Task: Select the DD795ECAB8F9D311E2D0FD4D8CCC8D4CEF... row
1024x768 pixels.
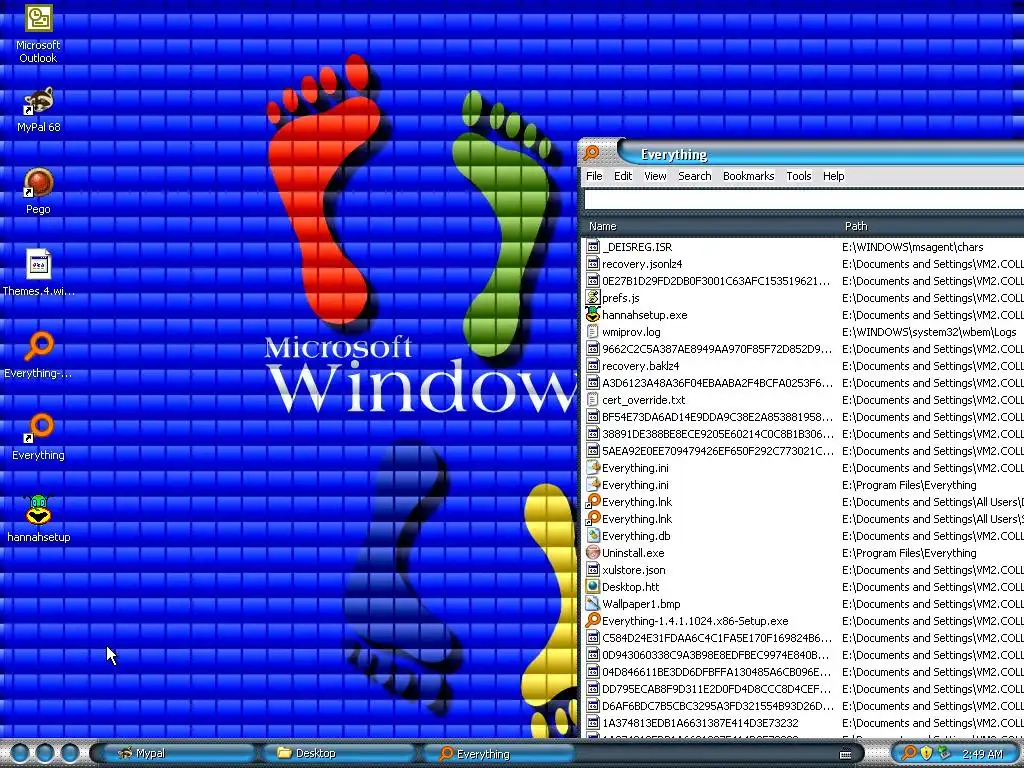Action: (x=803, y=688)
